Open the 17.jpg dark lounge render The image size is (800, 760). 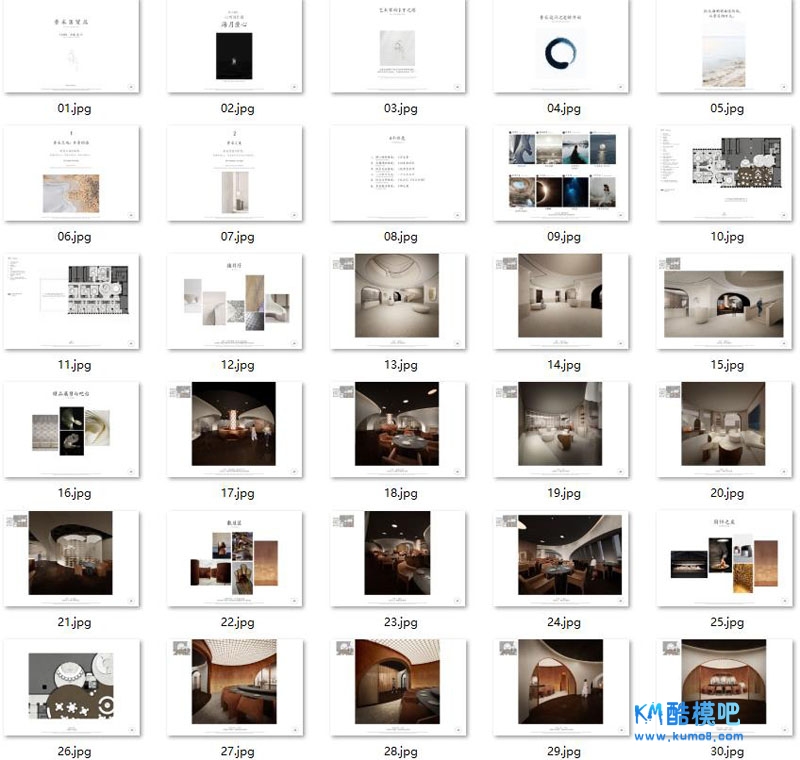click(235, 430)
